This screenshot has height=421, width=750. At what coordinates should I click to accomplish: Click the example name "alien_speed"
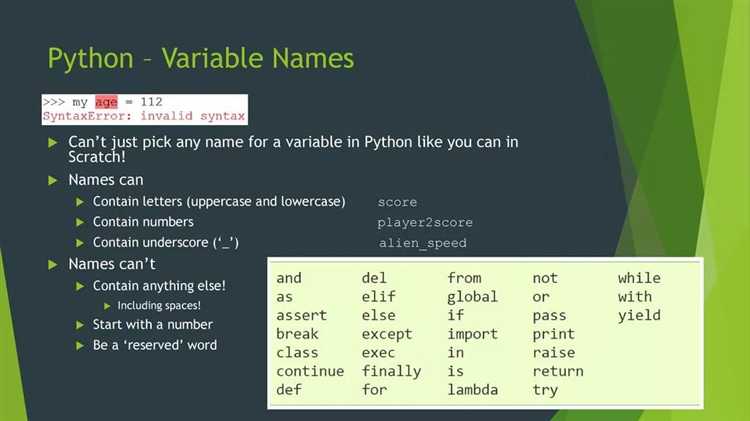tap(422, 244)
